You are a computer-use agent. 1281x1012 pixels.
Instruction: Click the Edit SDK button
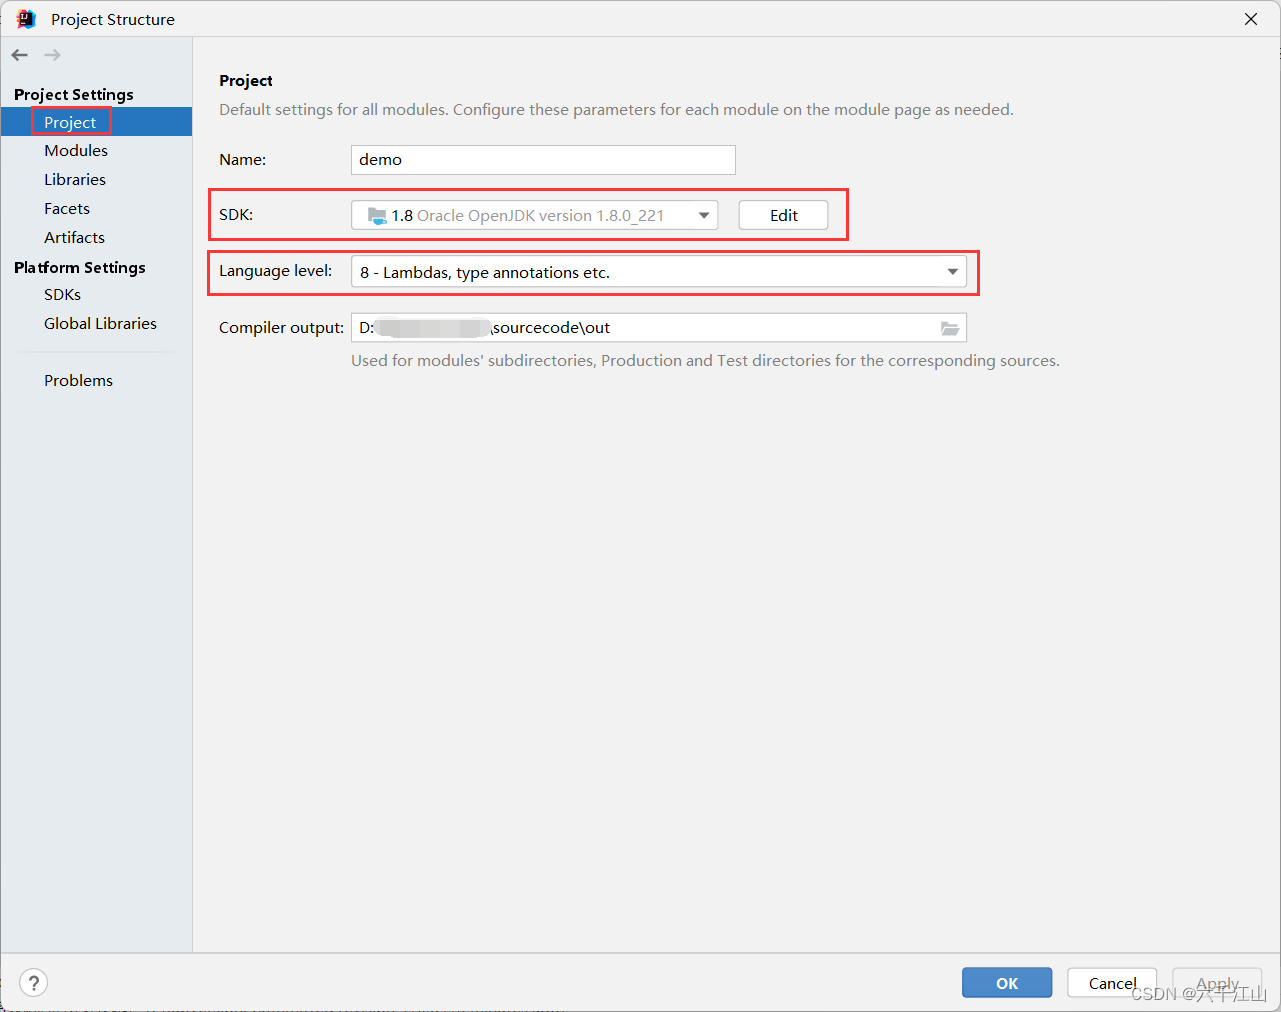783,215
